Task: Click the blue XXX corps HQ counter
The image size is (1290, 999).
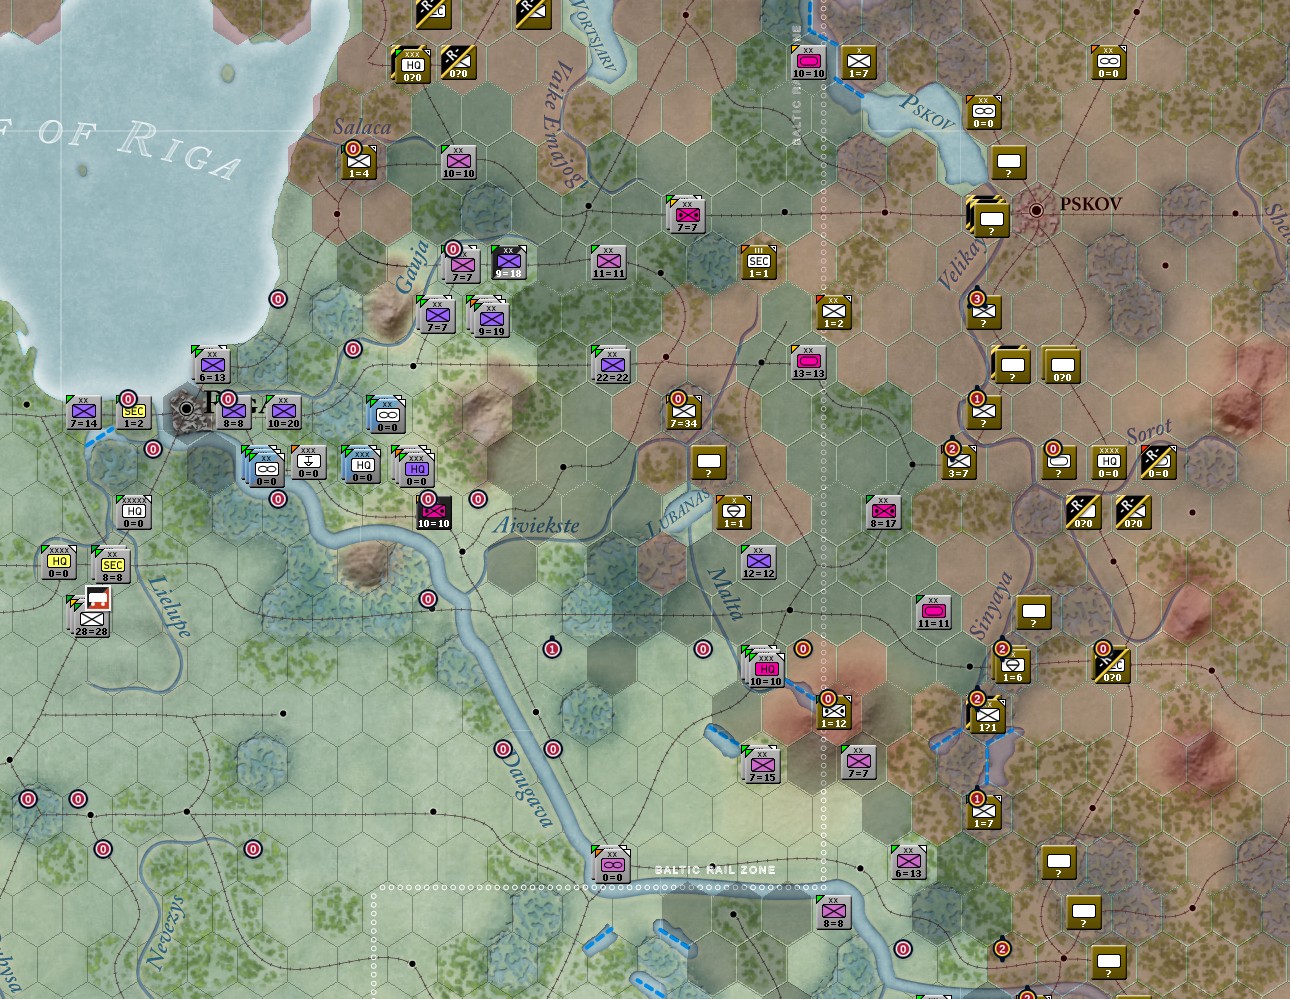Action: (361, 464)
